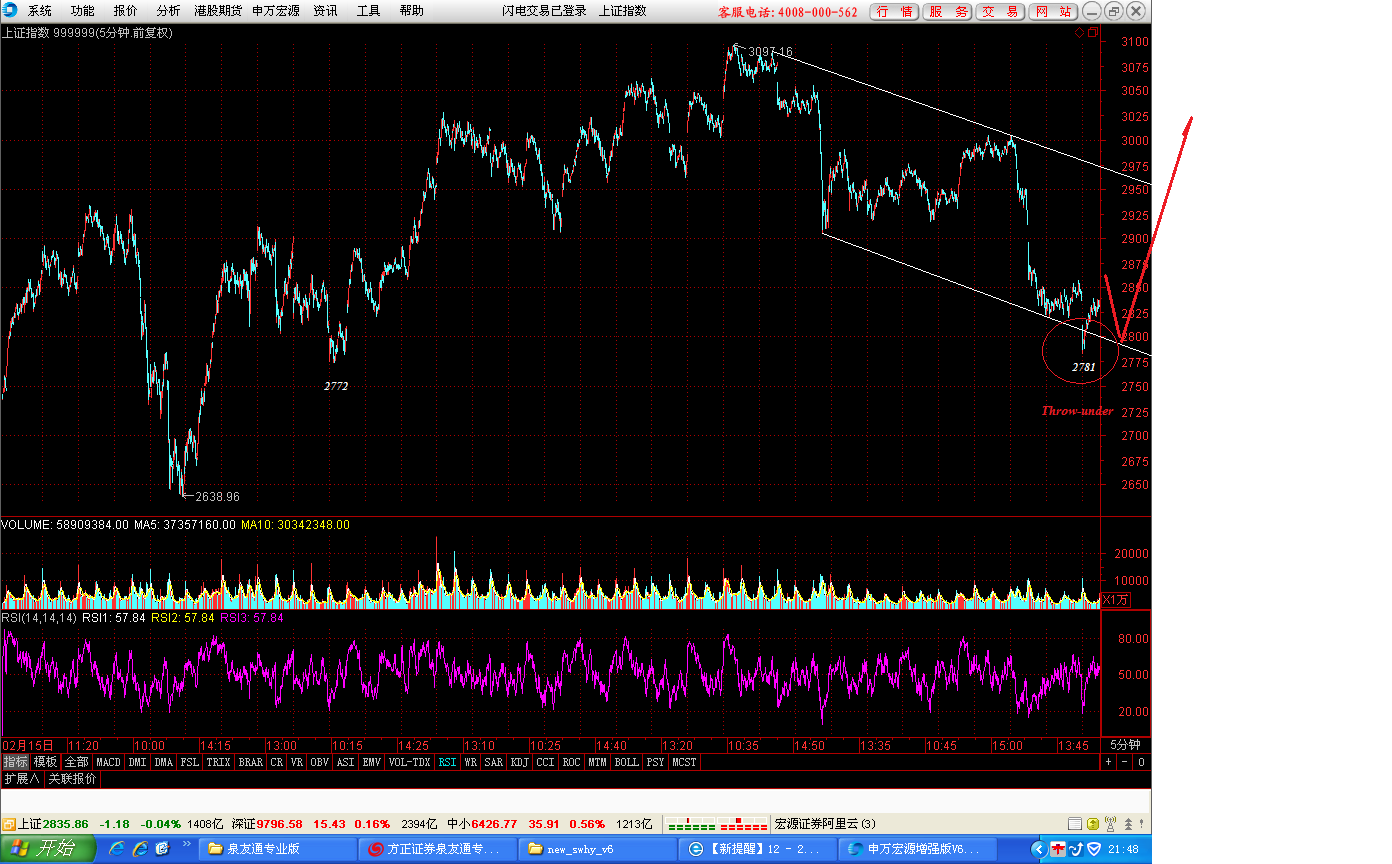Click the 中小 6426.77 index readout
The image size is (1392, 864).
(x=481, y=824)
